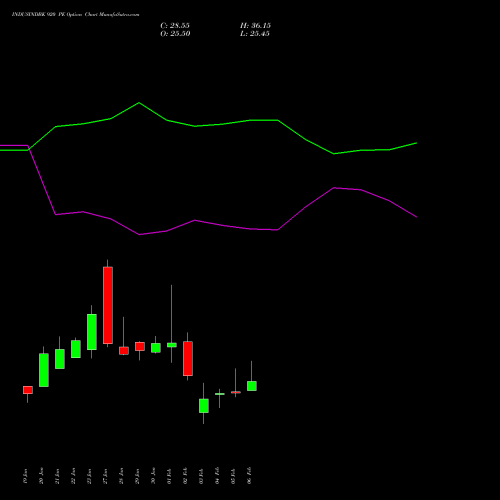This screenshot has height=500, width=500.
Task: Click the green candle for 22 Jan
Action: pos(76,349)
